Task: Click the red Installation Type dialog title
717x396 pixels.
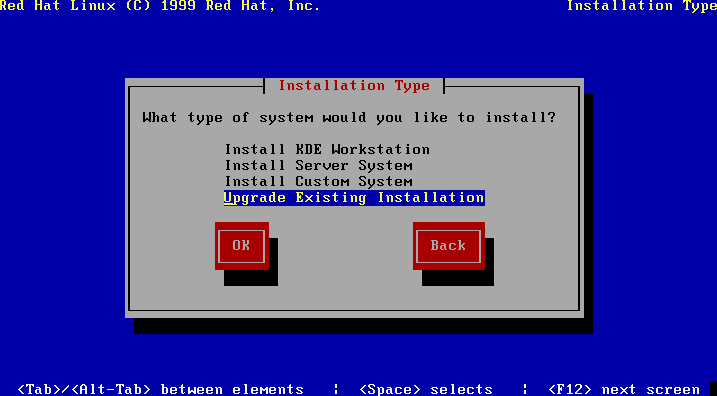Action: click(354, 86)
